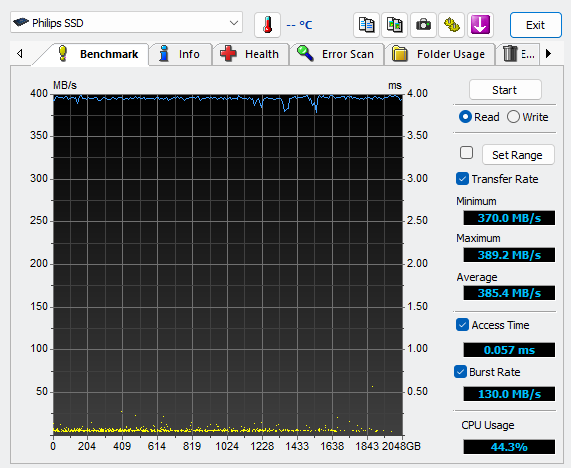Screen dimensions: 571x468
Task: Disable the Access Time checkbox
Action: pyautogui.click(x=462, y=325)
